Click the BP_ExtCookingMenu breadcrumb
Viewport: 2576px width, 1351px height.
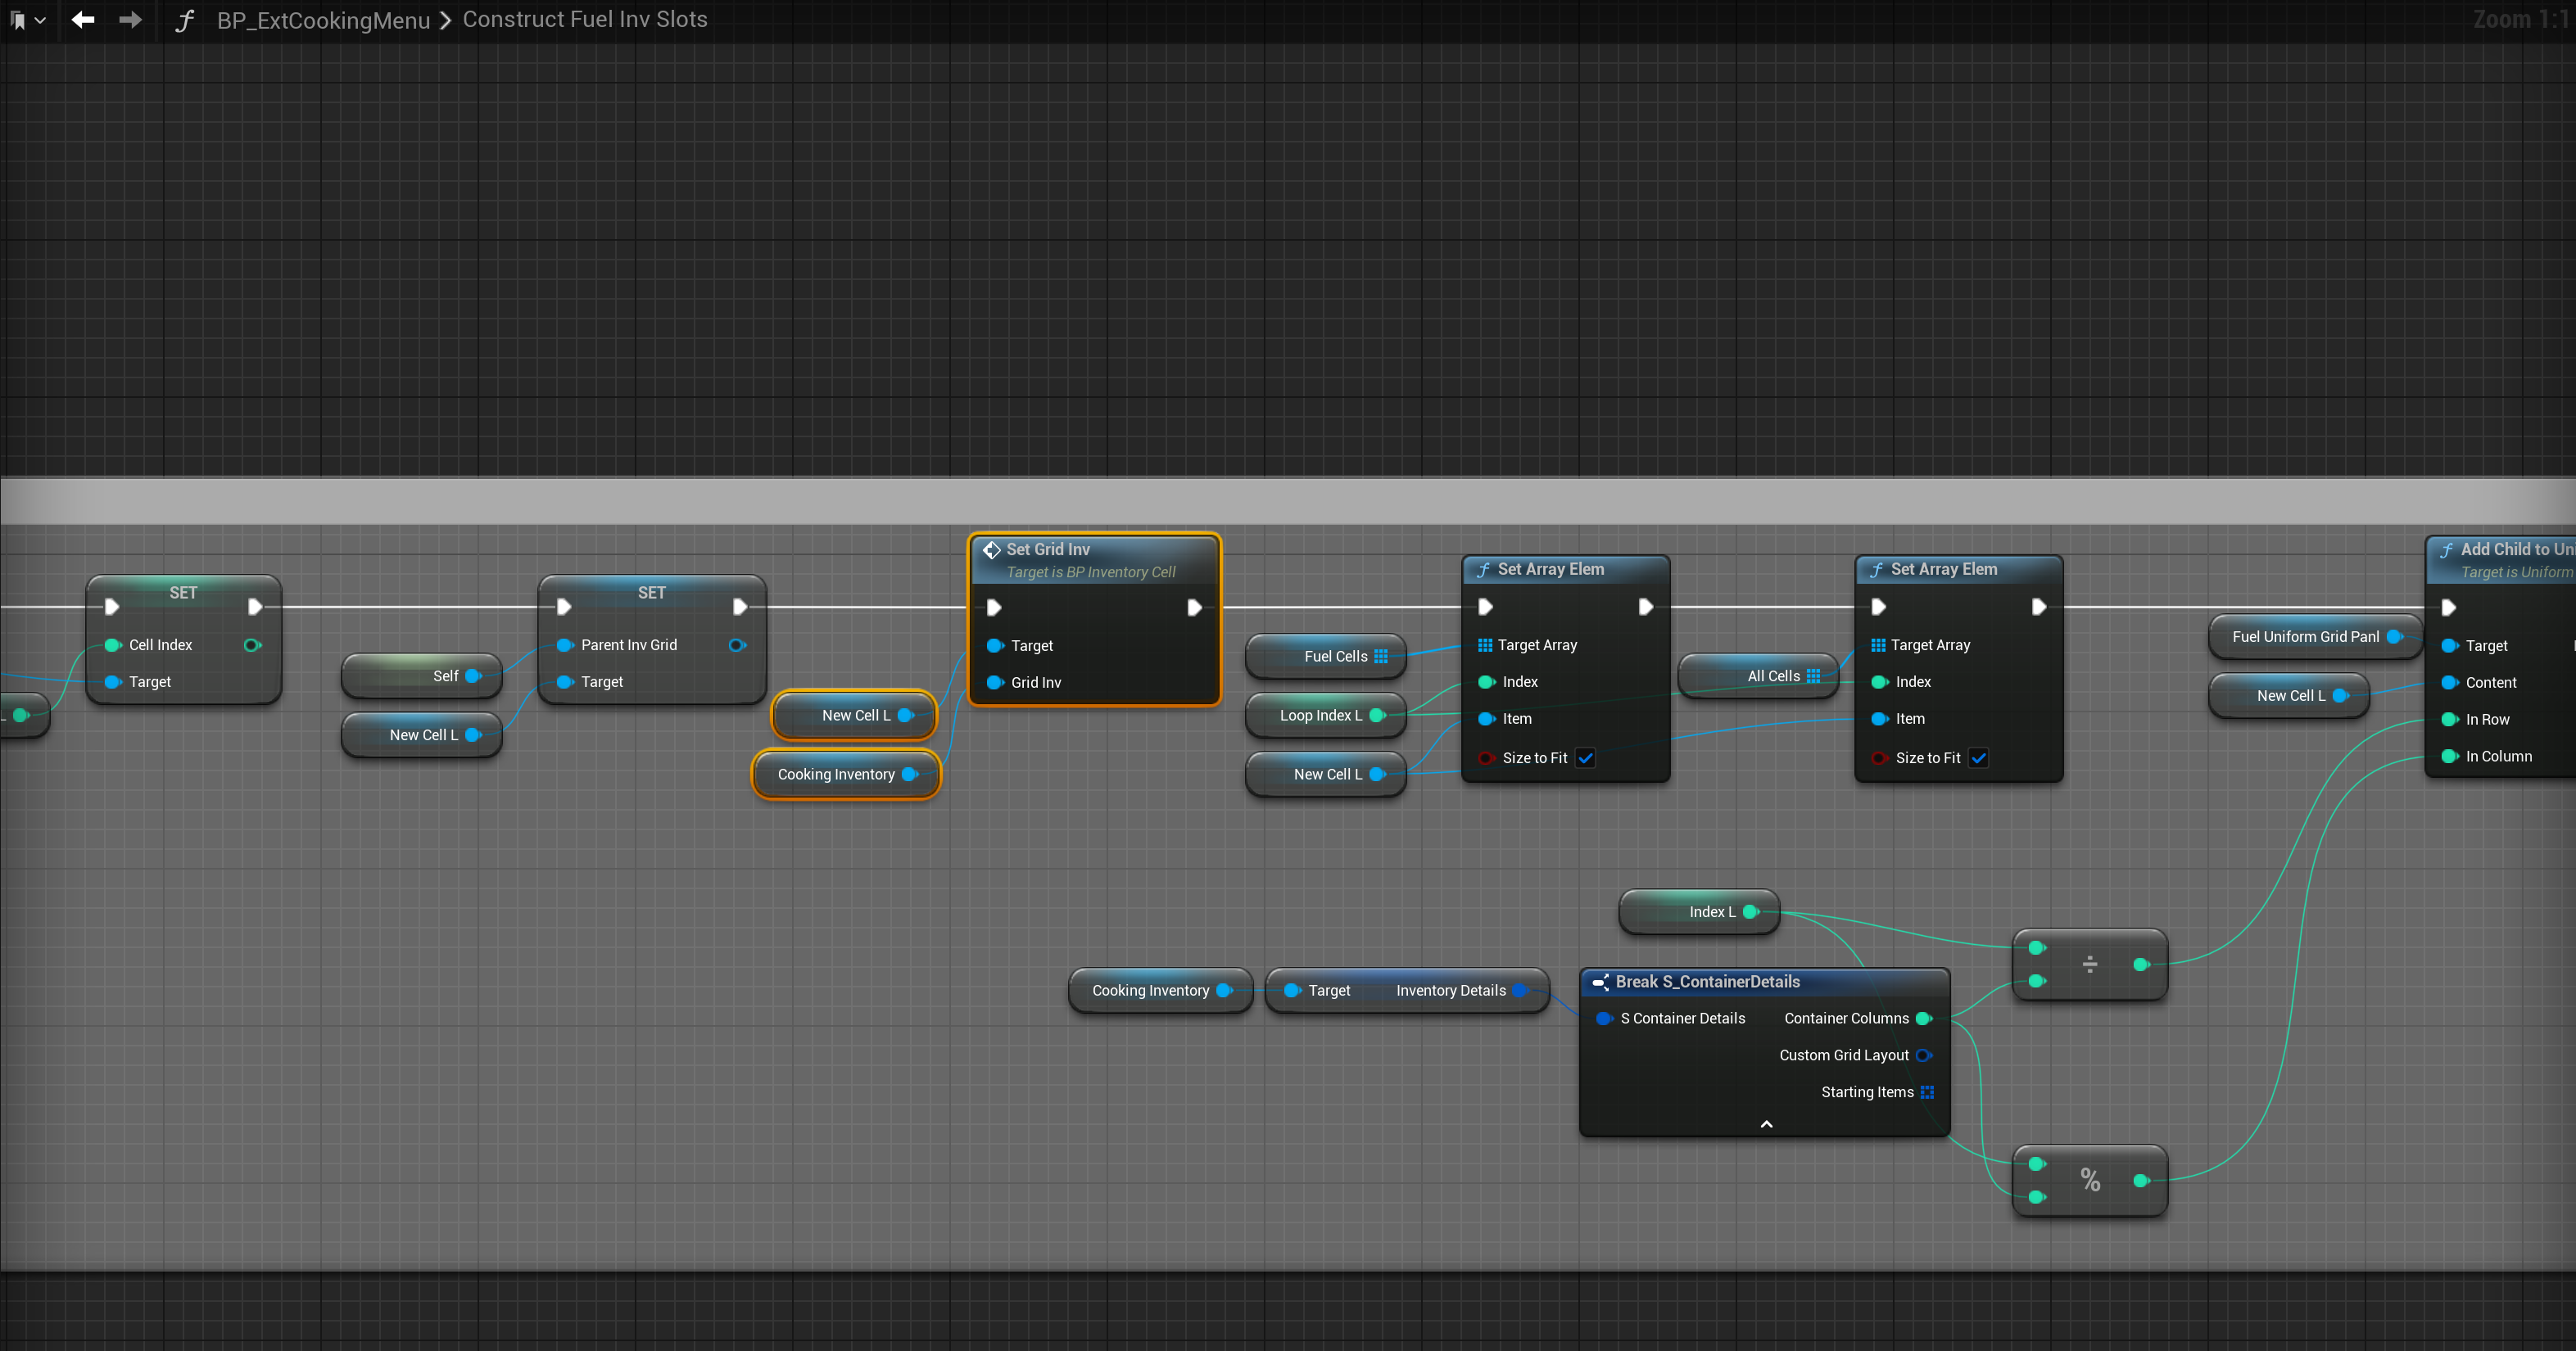323,20
